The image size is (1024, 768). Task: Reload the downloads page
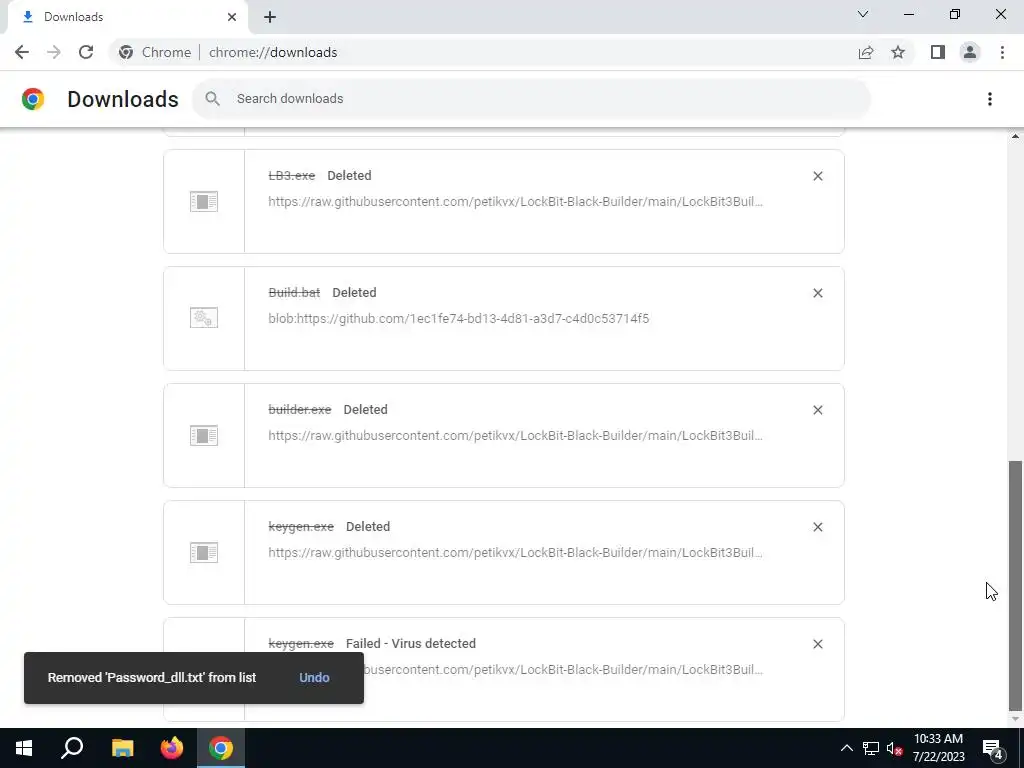pyautogui.click(x=86, y=52)
